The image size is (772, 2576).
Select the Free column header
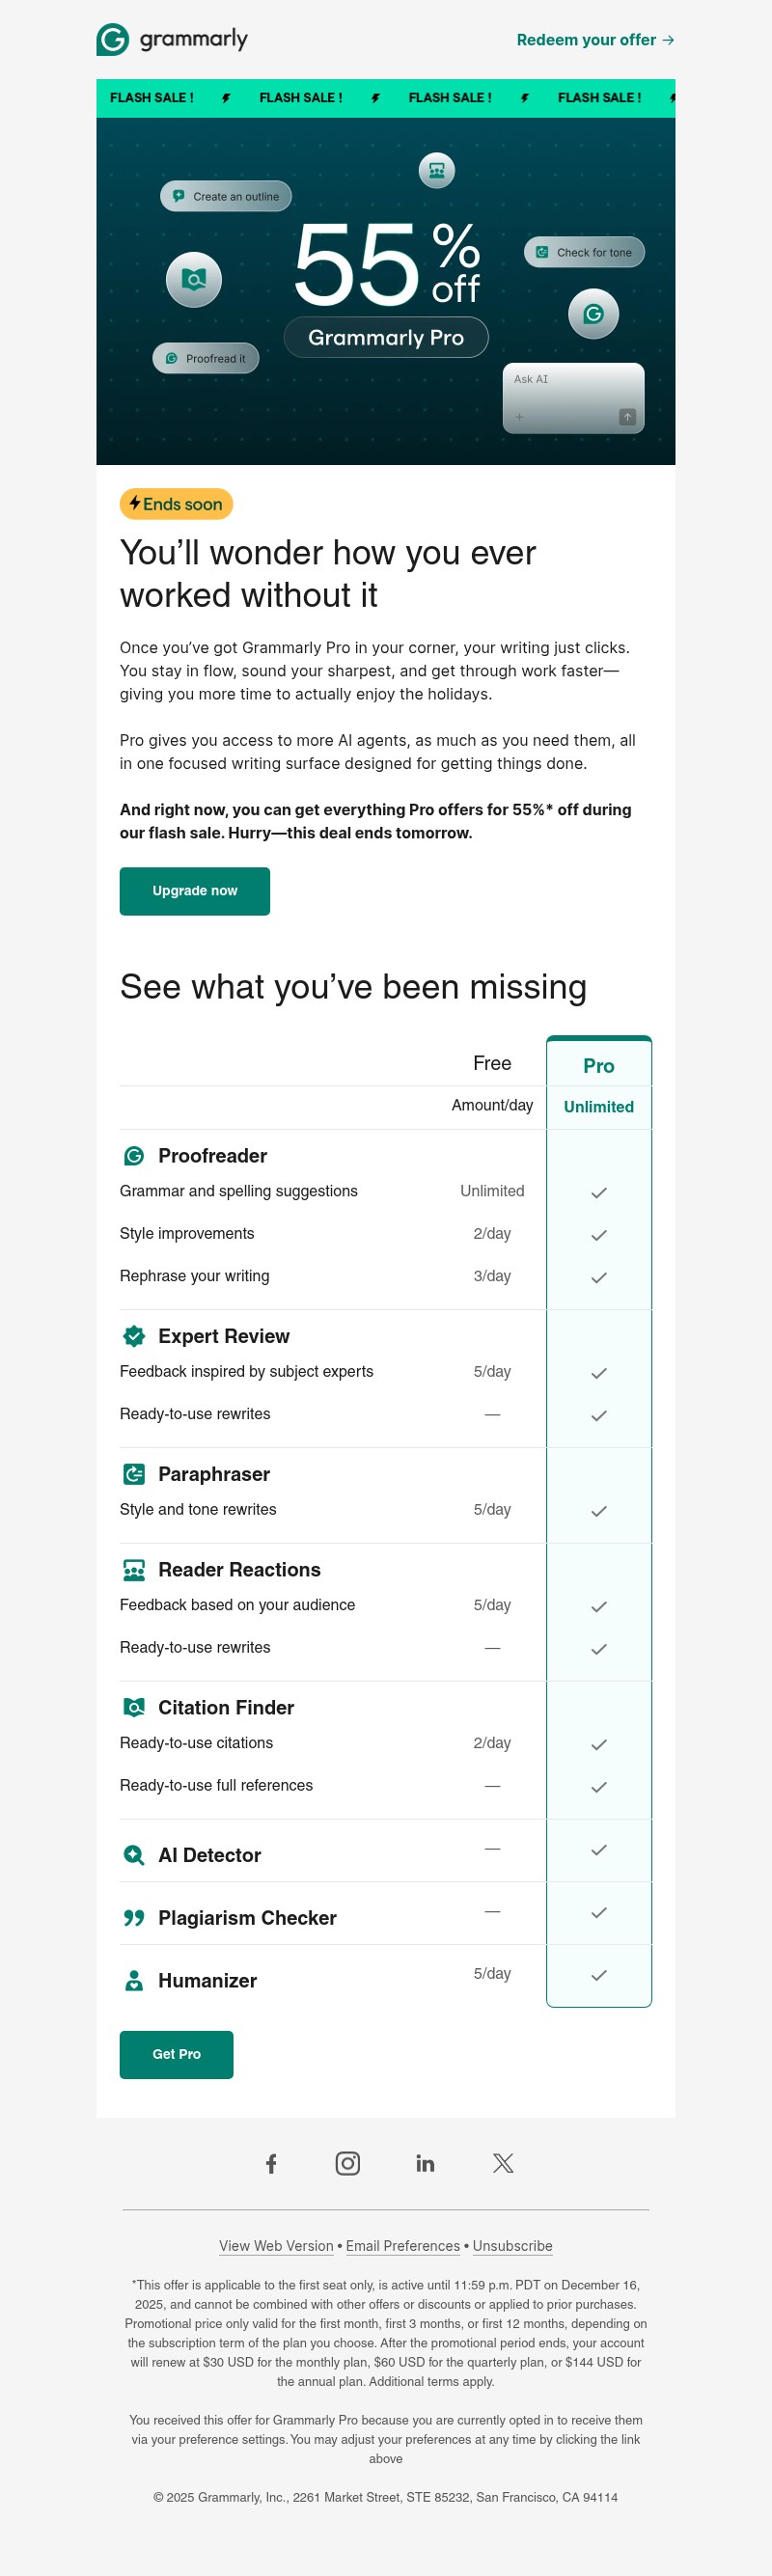click(x=492, y=1063)
